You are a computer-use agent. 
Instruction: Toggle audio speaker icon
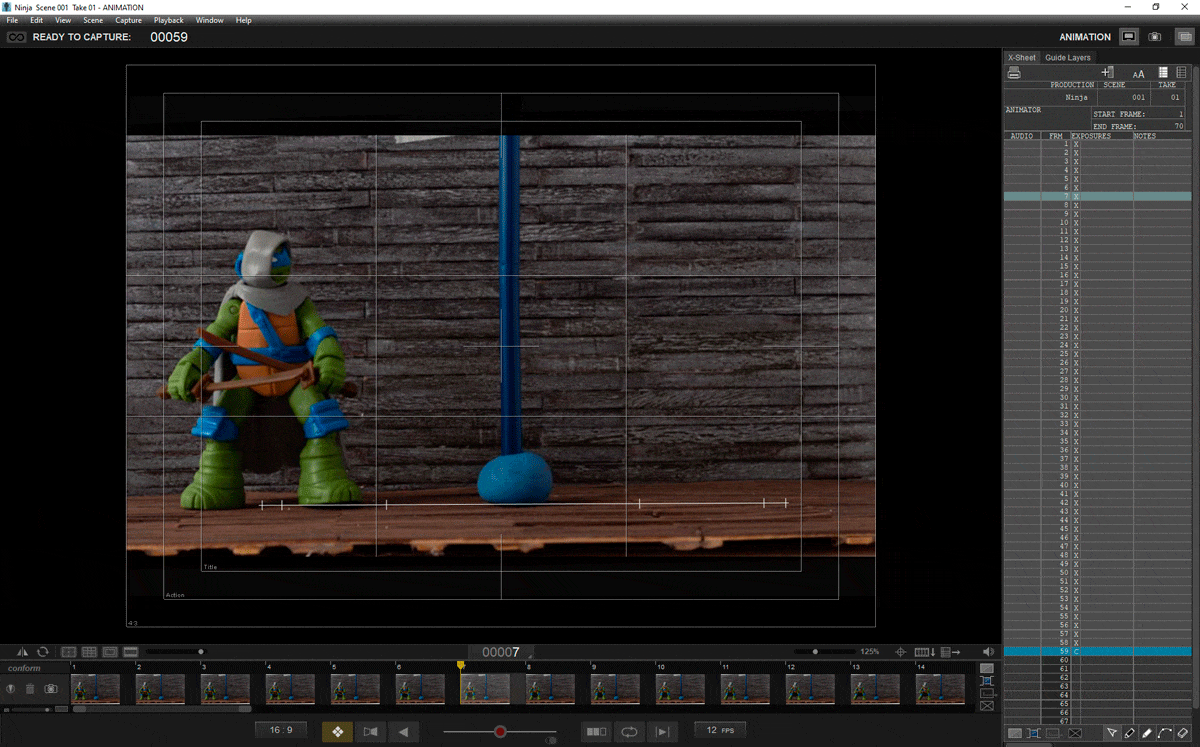[989, 652]
